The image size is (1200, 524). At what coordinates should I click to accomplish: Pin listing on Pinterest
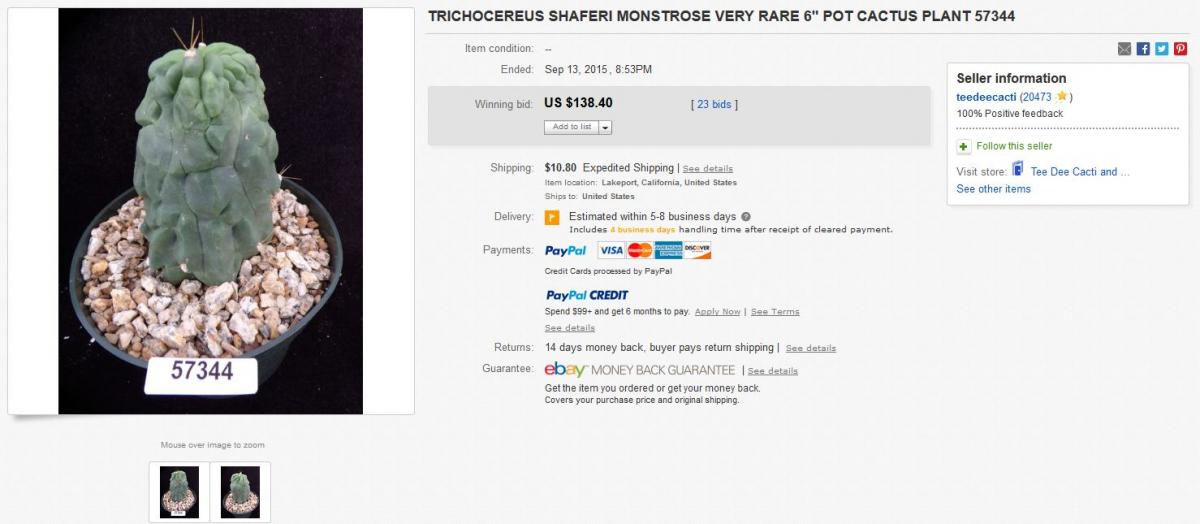1180,49
